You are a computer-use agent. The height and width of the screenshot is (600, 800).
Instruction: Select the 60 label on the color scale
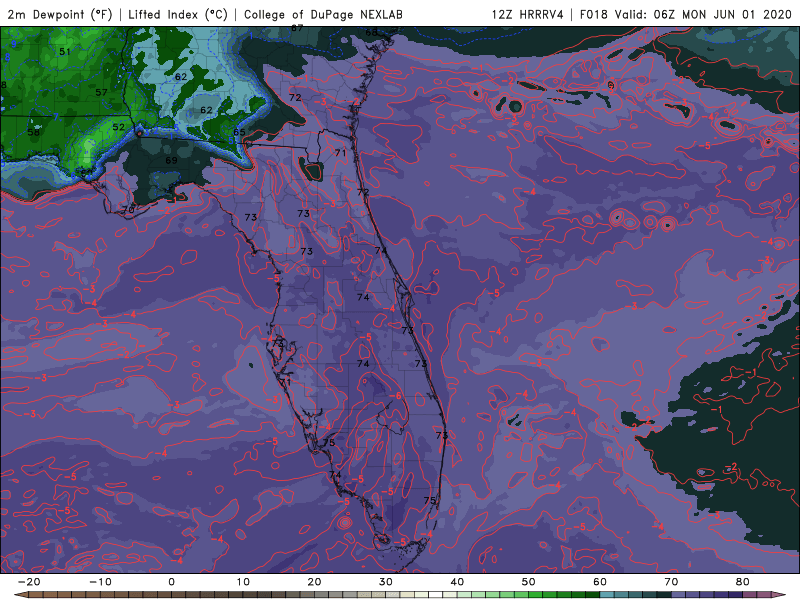click(x=600, y=582)
